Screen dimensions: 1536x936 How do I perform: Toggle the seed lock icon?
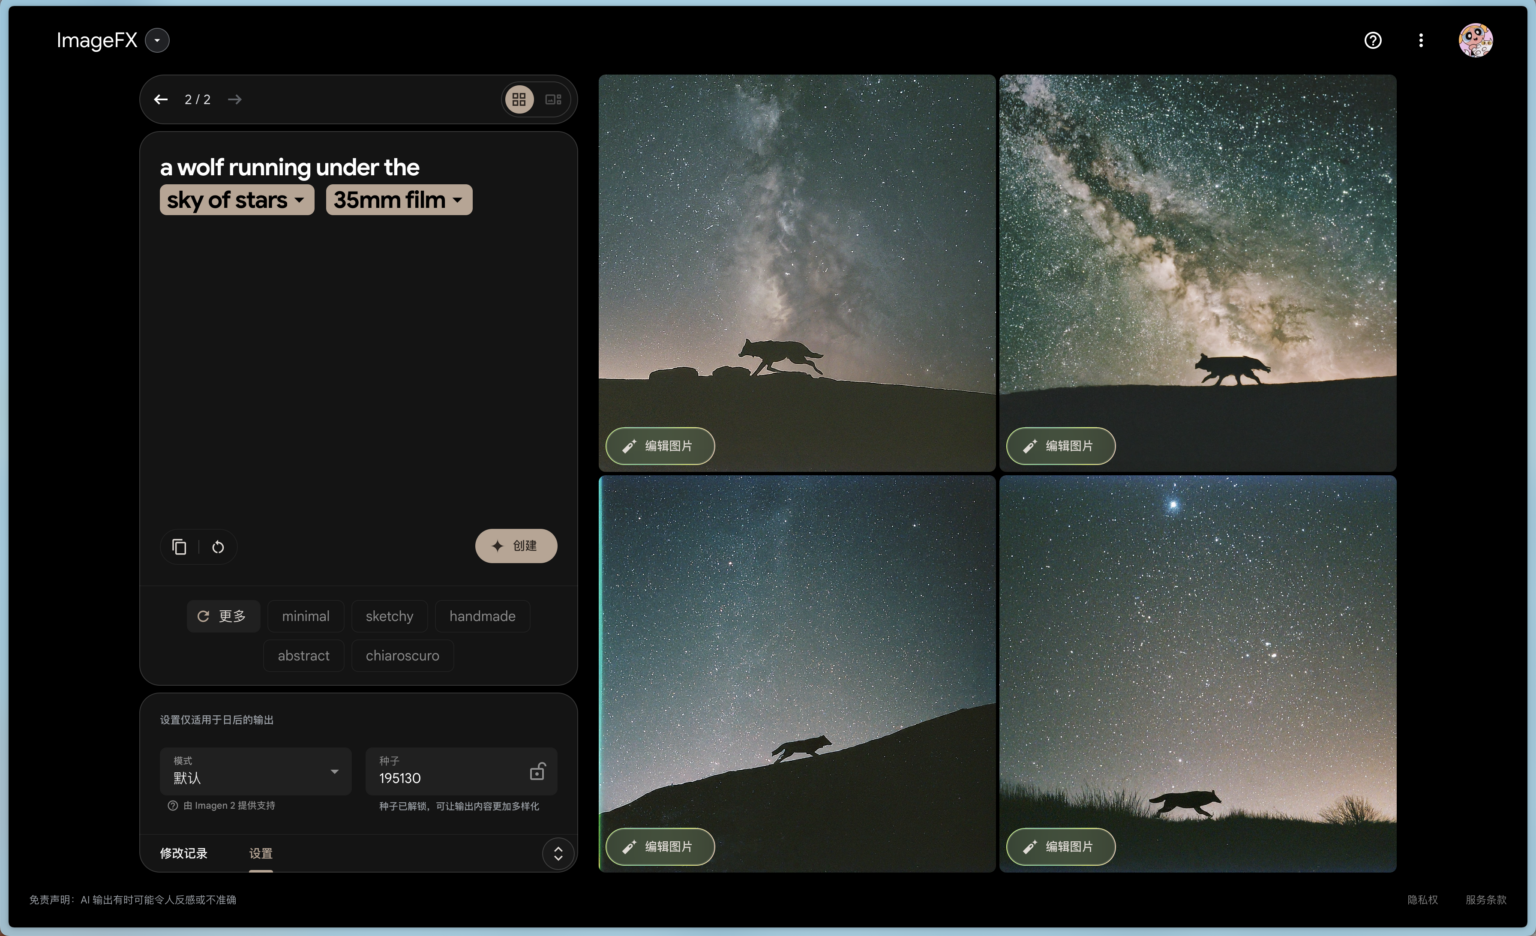pos(537,772)
